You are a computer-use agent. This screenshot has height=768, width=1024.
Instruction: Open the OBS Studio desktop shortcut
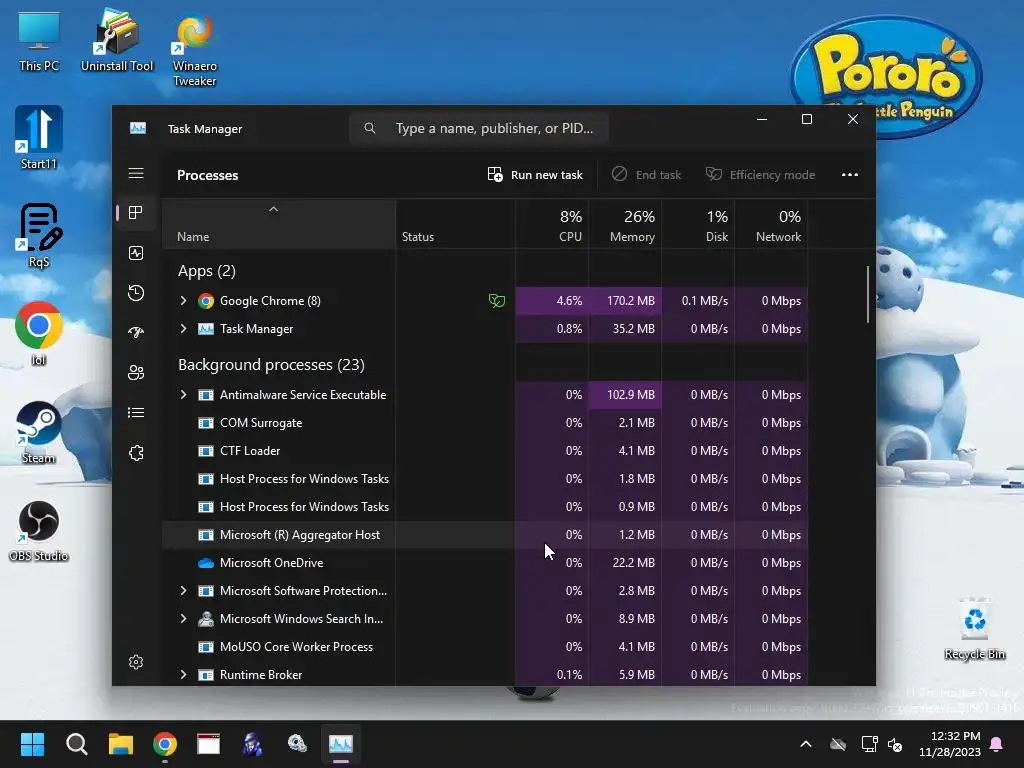(x=39, y=531)
